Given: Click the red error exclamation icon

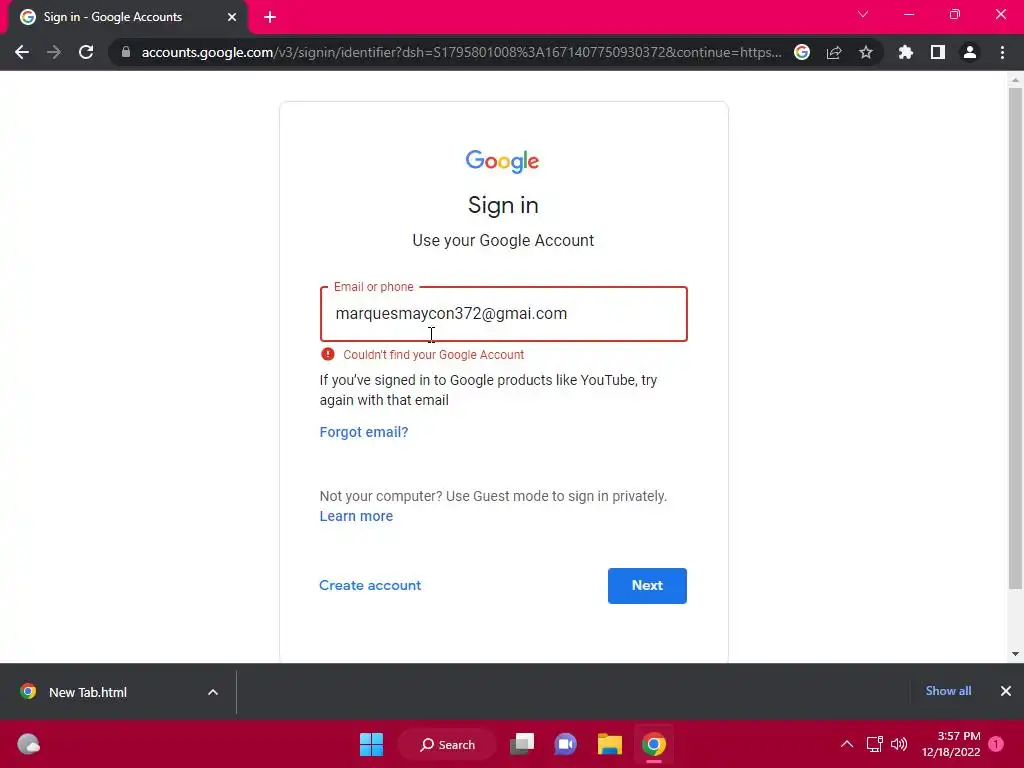Looking at the screenshot, I should click(x=328, y=354).
